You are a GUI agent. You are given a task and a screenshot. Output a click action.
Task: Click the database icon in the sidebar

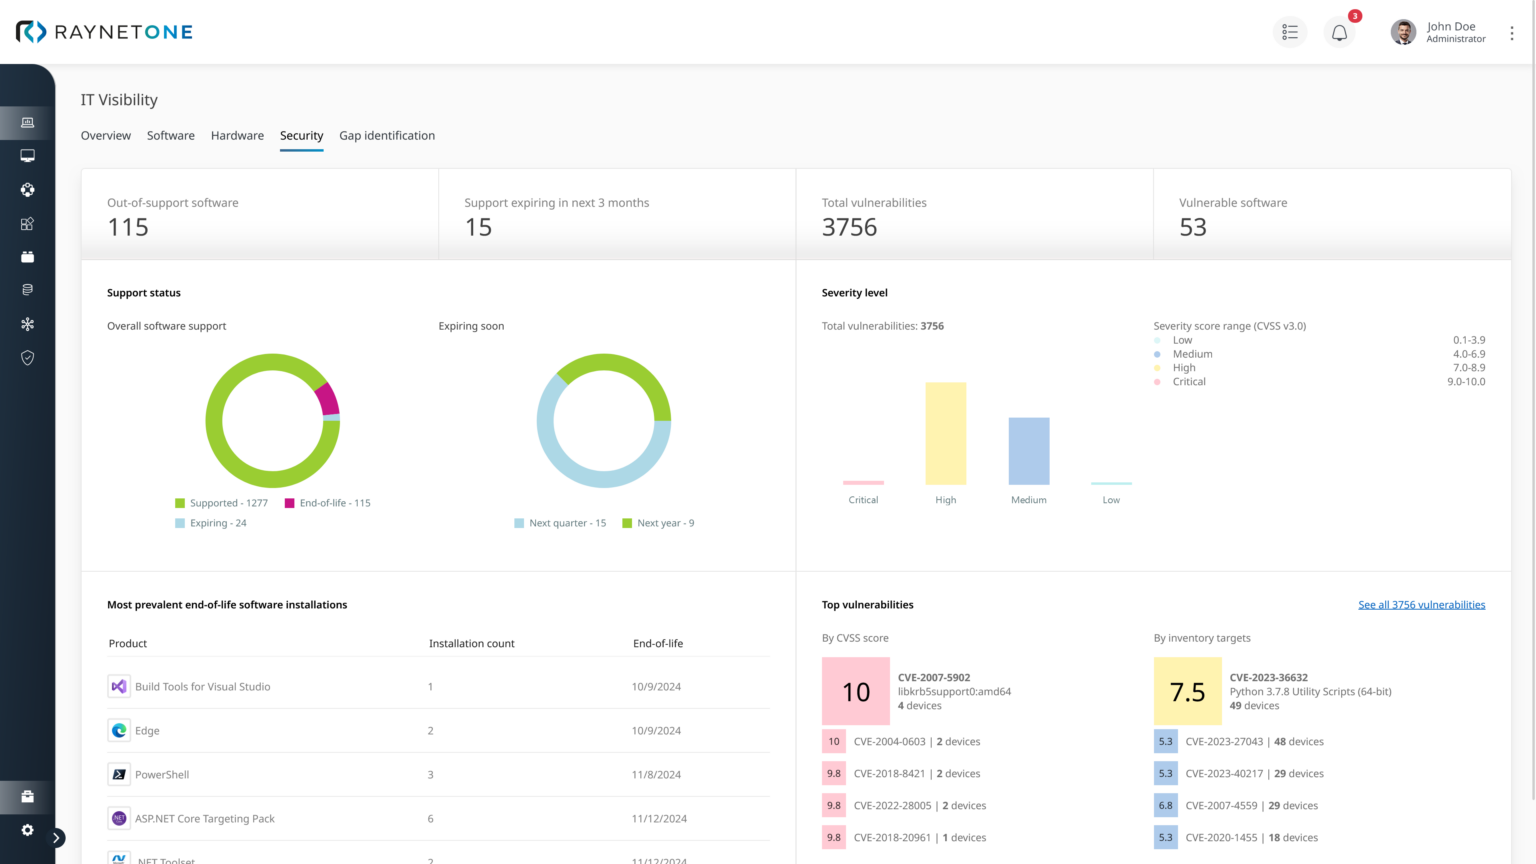[27, 289]
